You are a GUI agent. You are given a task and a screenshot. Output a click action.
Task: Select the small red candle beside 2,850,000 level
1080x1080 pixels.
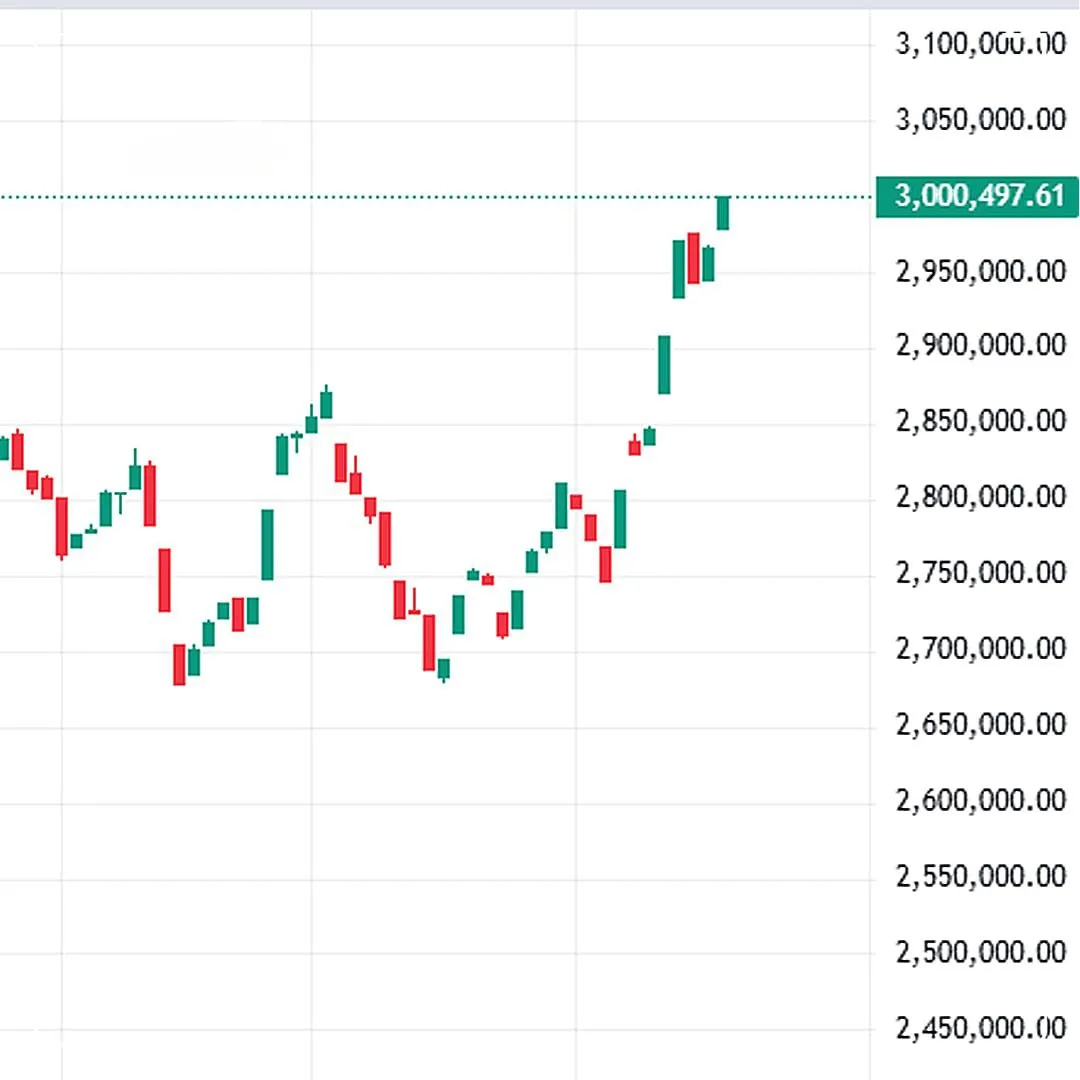pos(634,446)
